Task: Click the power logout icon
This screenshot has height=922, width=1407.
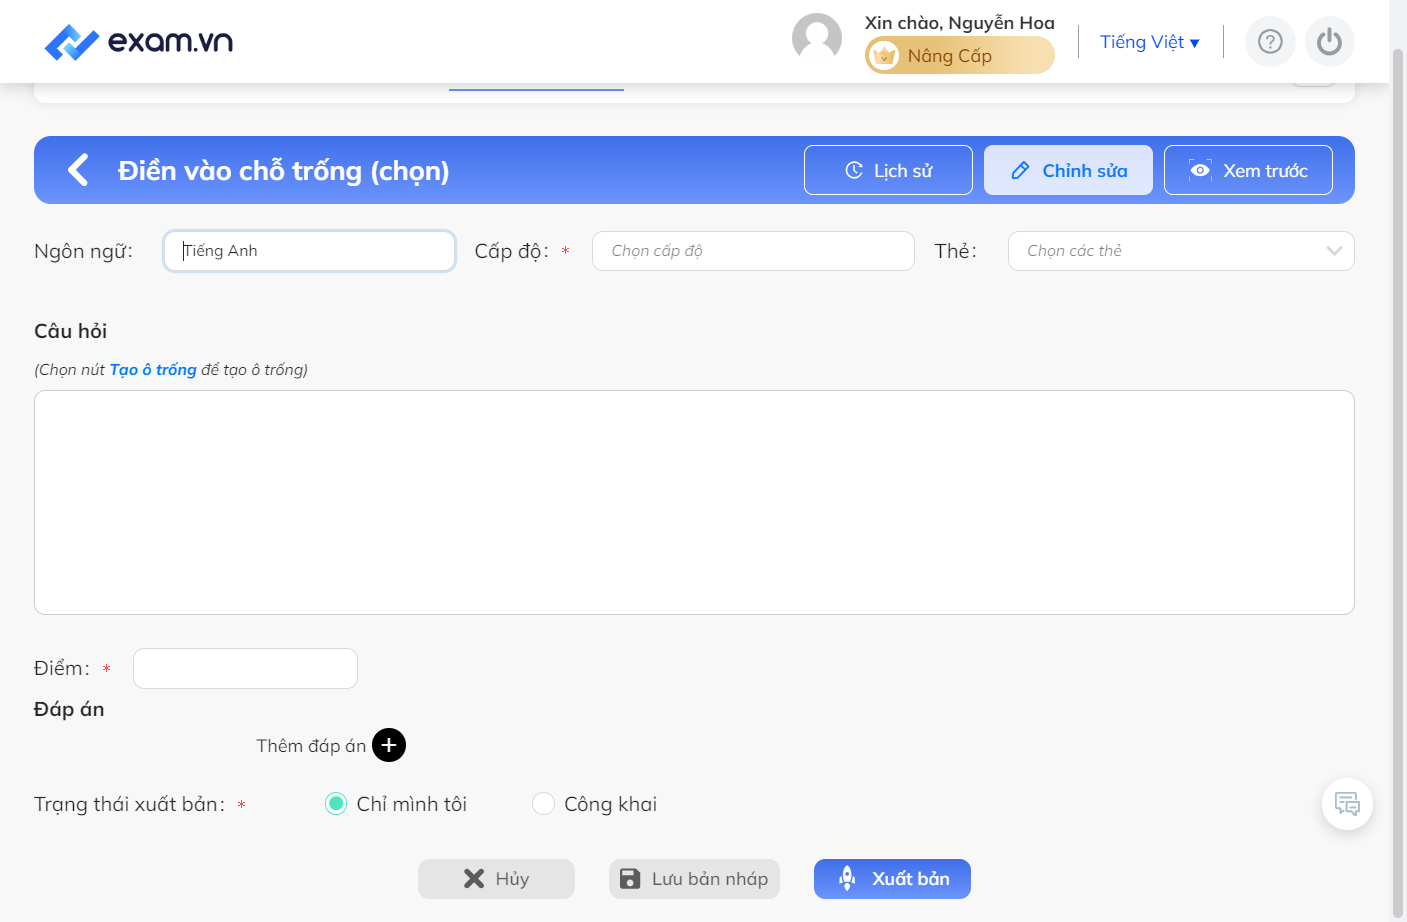Action: point(1329,42)
